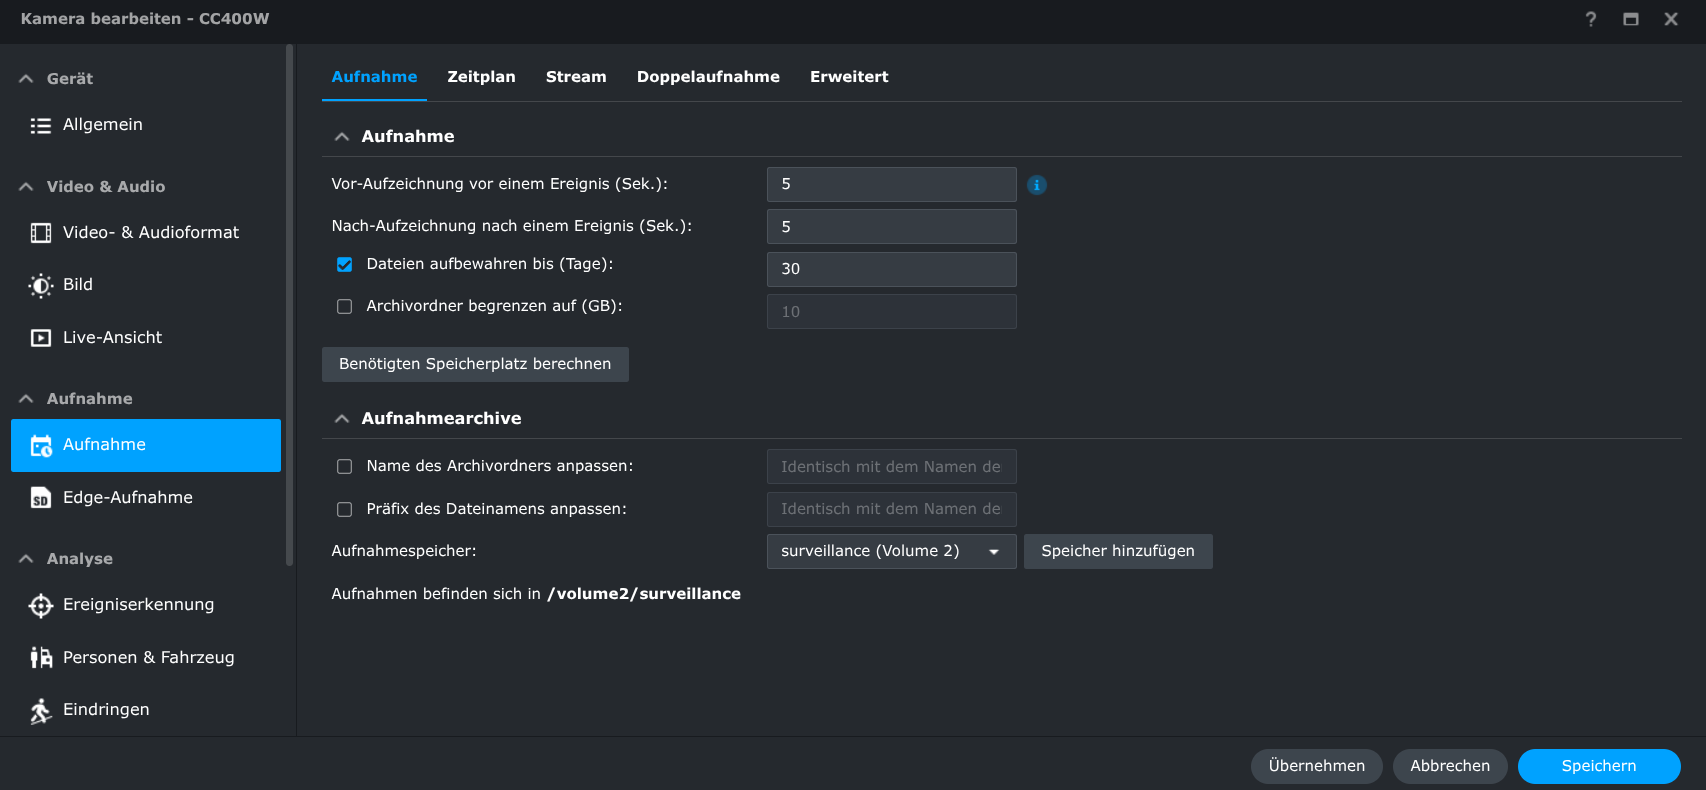Click Benötigten Speicherplatz berechnen button
The width and height of the screenshot is (1706, 790).
pos(475,364)
